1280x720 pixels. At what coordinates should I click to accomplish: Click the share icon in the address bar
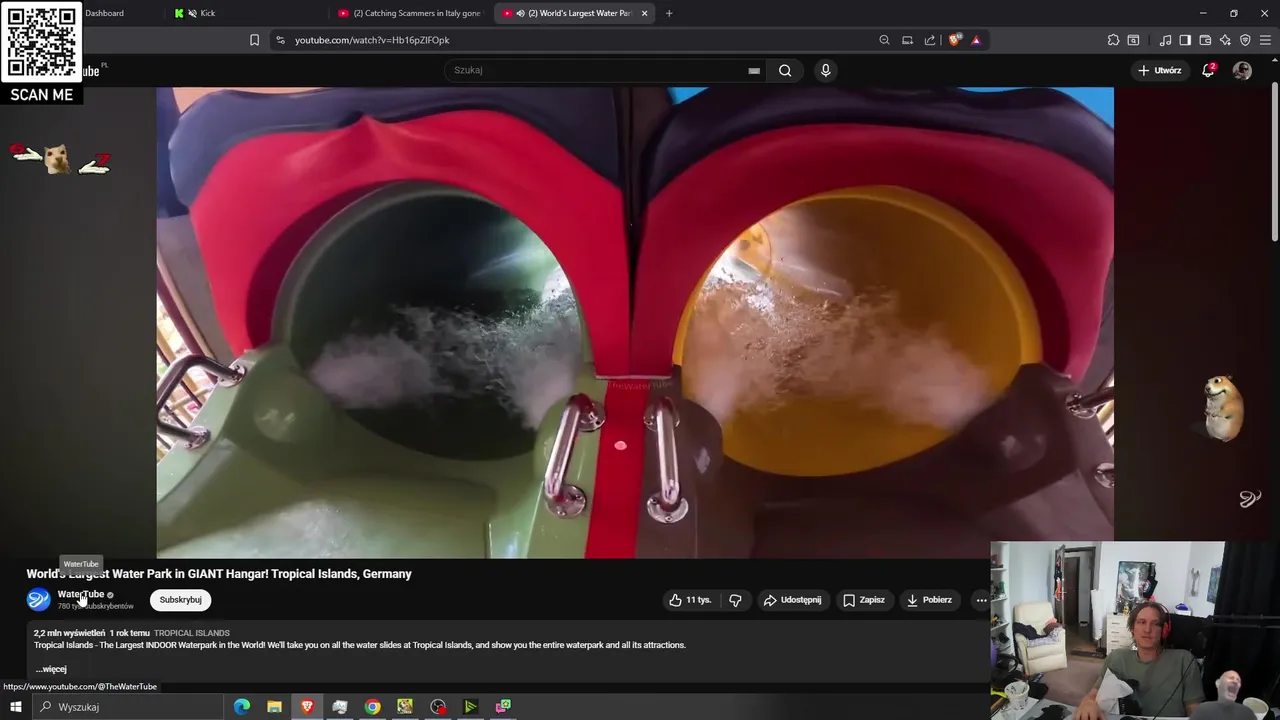pos(930,40)
